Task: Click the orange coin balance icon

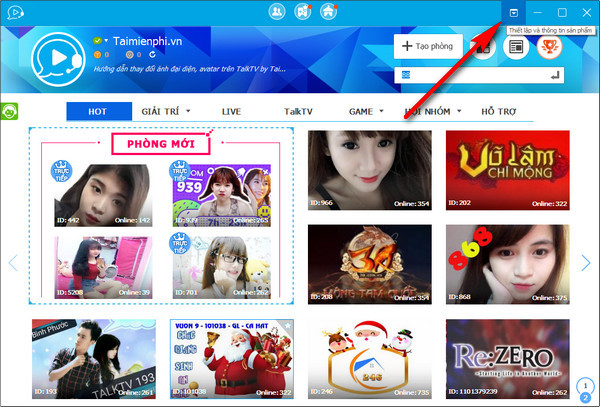Action: coord(98,55)
